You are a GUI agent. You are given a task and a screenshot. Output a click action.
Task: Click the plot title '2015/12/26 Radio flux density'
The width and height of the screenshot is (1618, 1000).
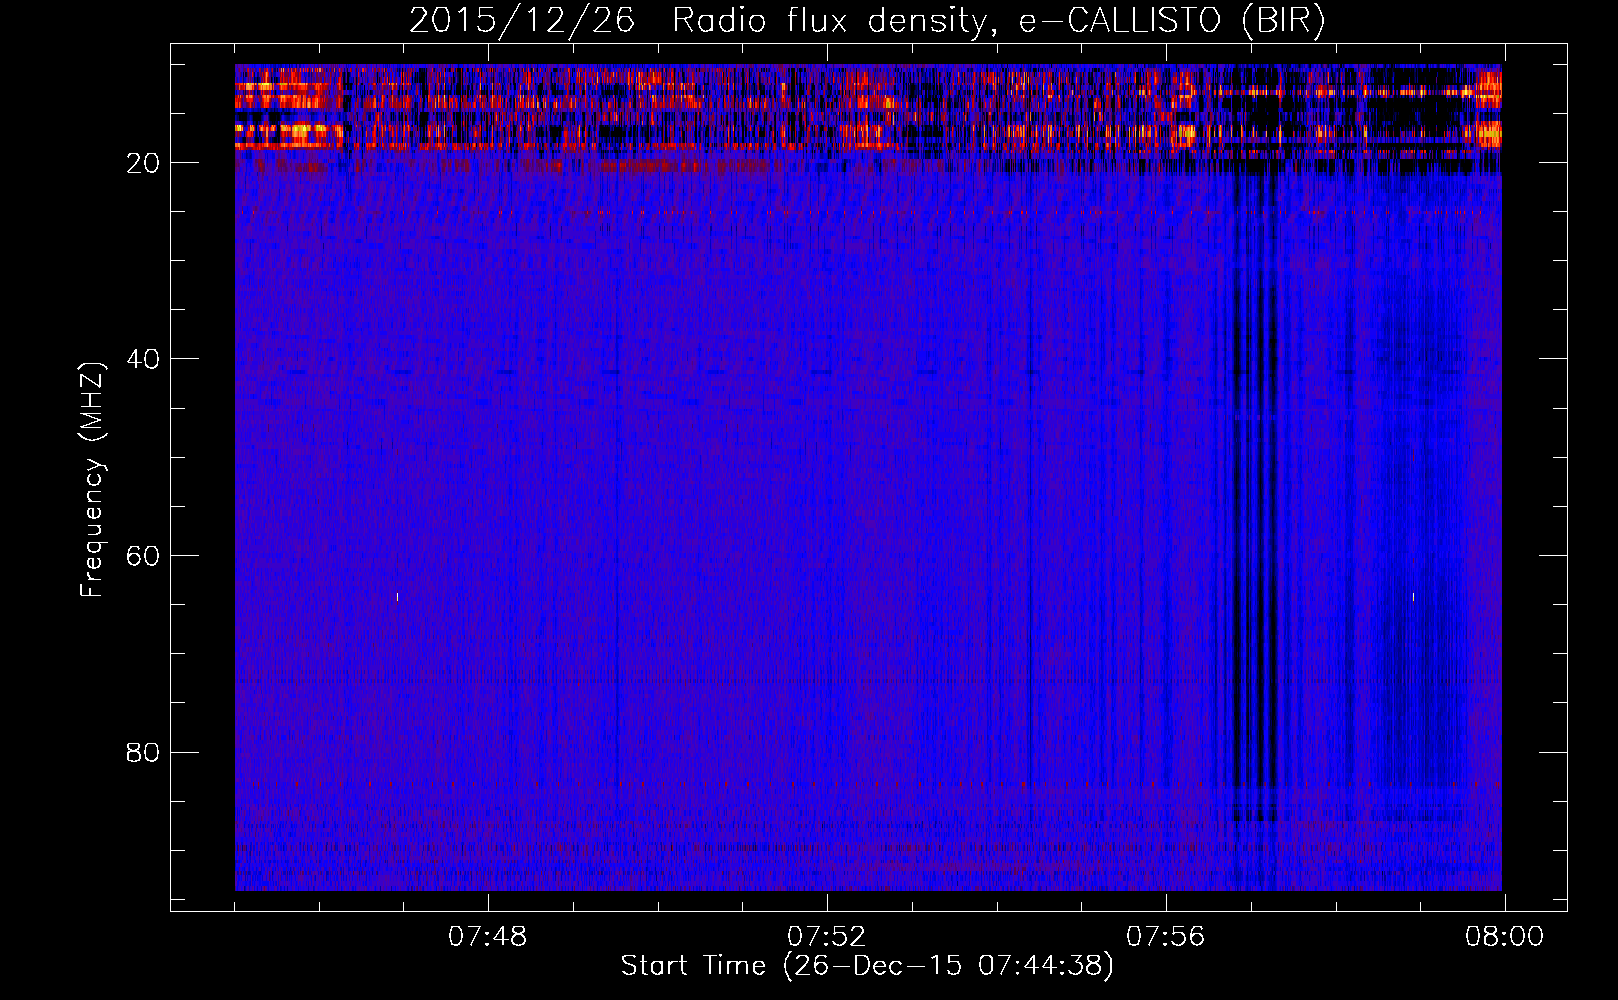867,20
